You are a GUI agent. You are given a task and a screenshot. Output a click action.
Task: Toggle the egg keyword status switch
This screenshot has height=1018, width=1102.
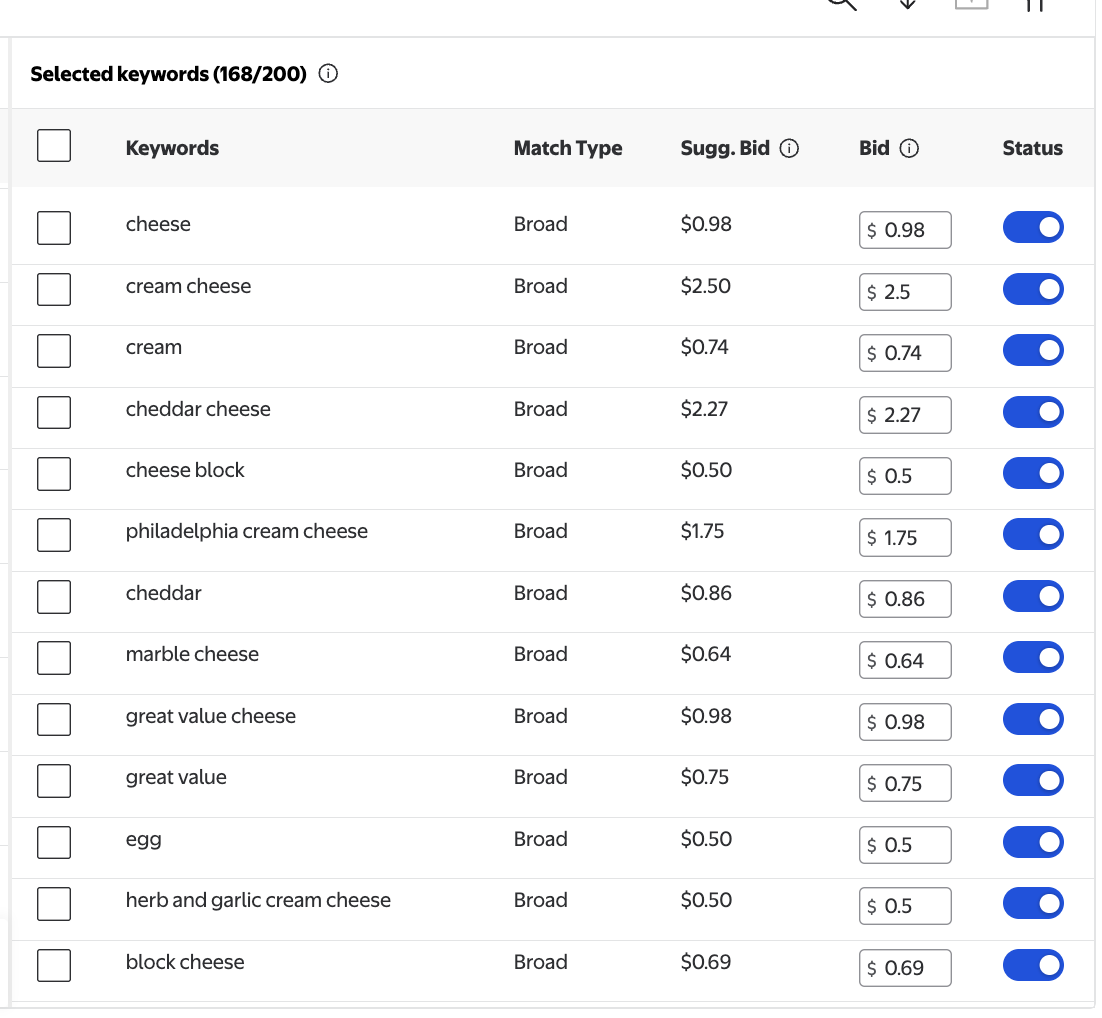click(x=1033, y=842)
